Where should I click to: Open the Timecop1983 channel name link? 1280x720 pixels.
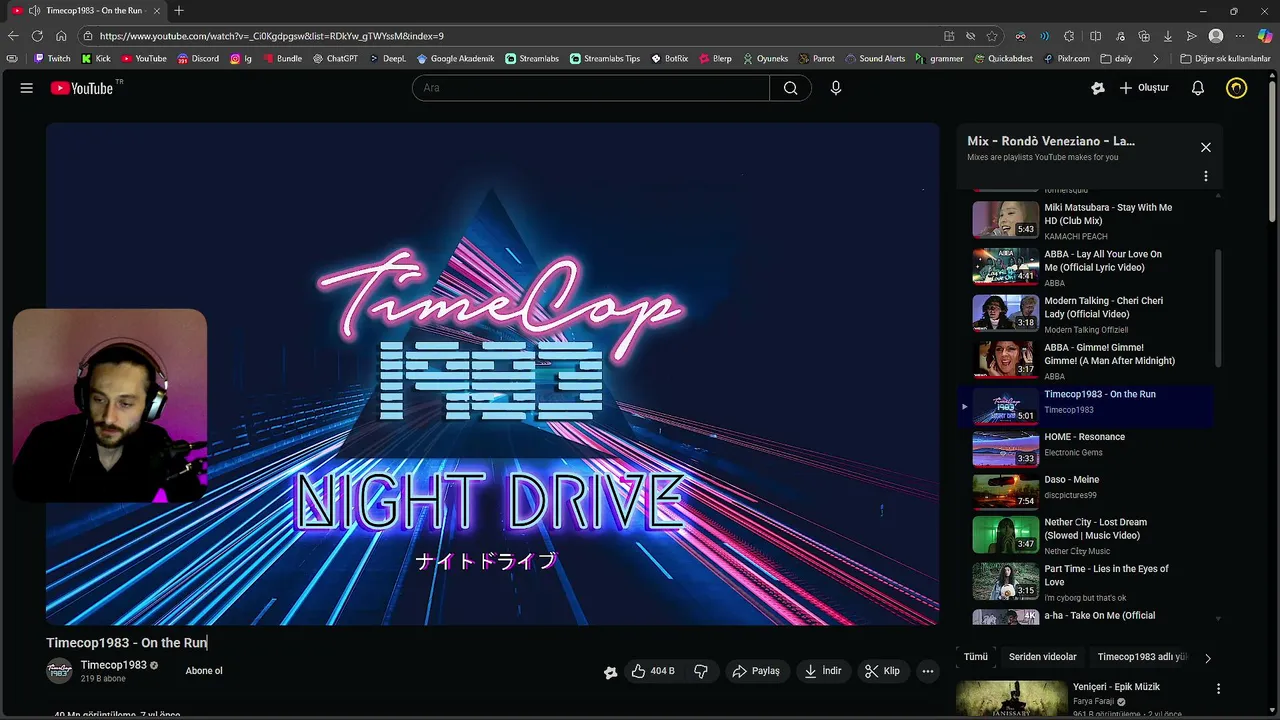tap(113, 665)
